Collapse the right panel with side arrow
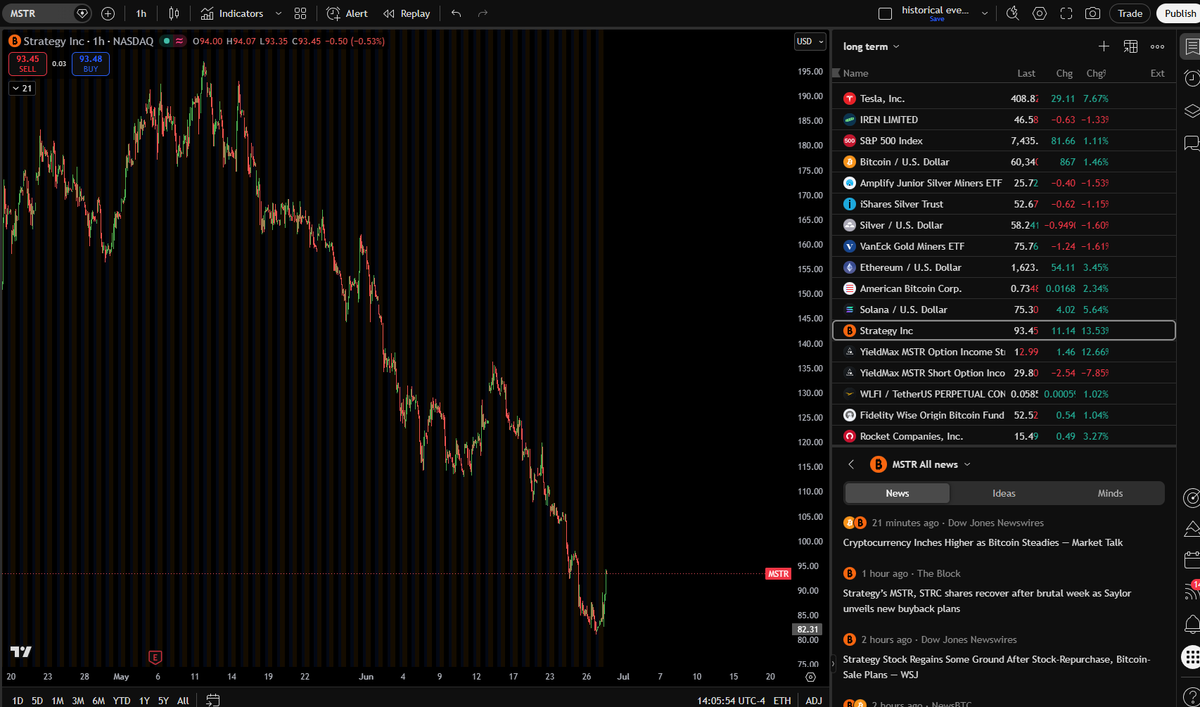1200x707 pixels. tap(834, 663)
